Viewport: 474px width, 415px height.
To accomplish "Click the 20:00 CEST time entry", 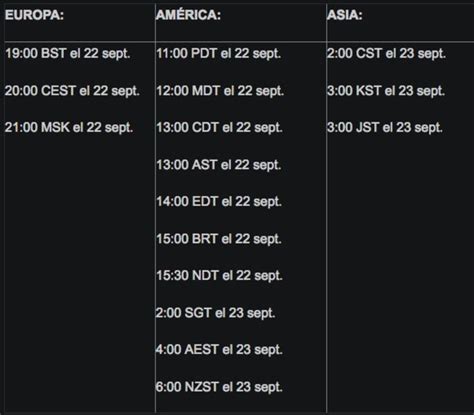I will (x=72, y=91).
